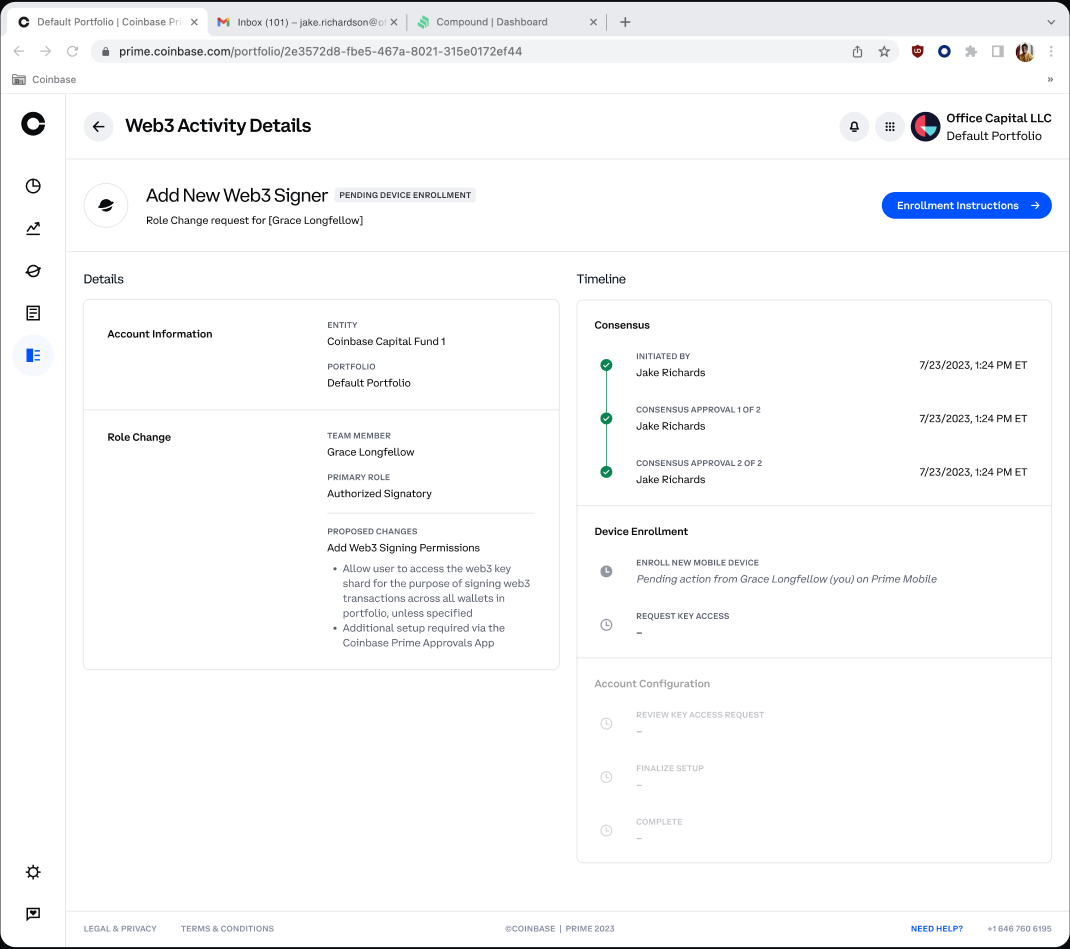The image size is (1070, 949).
Task: Close the Compound Dashboard tab
Action: [593, 22]
